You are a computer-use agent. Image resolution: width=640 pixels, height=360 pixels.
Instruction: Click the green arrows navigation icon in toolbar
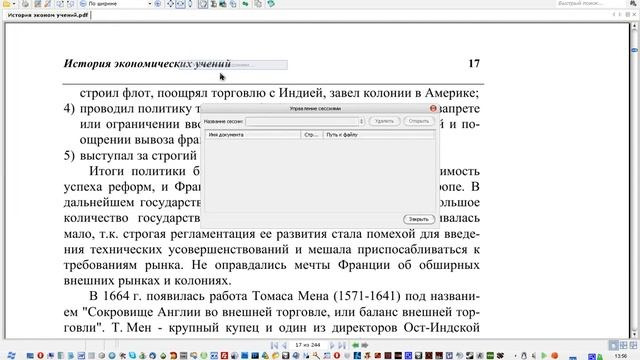(245, 4)
